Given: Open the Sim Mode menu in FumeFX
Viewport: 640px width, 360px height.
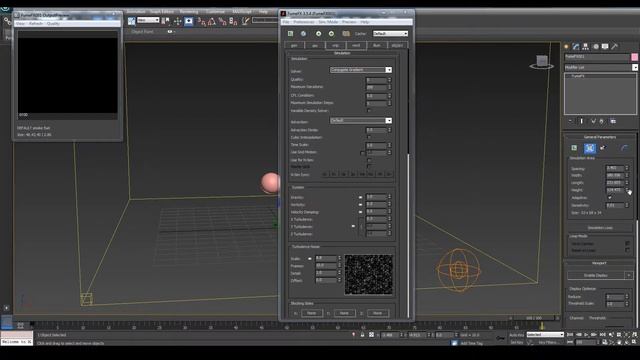Looking at the screenshot, I should 328,22.
